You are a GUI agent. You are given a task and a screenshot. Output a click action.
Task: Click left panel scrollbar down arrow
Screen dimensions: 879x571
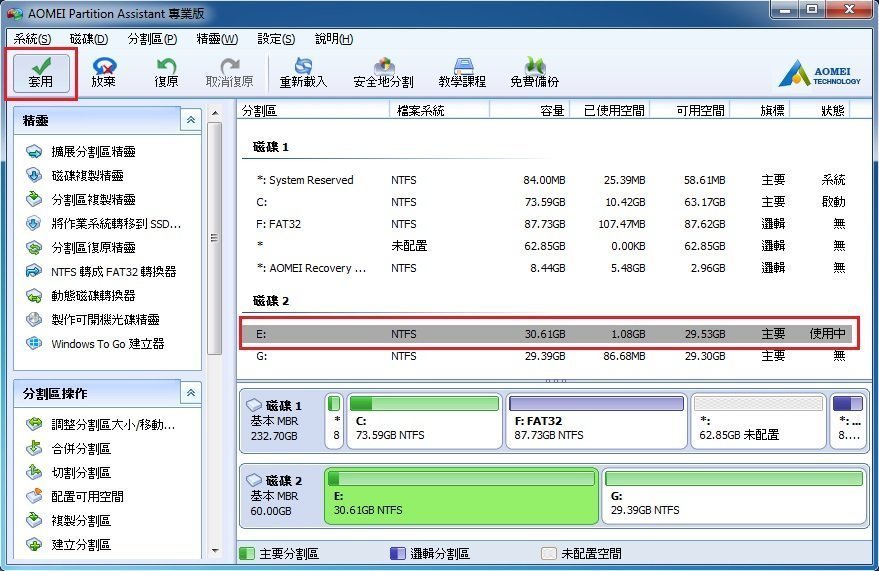(215, 551)
